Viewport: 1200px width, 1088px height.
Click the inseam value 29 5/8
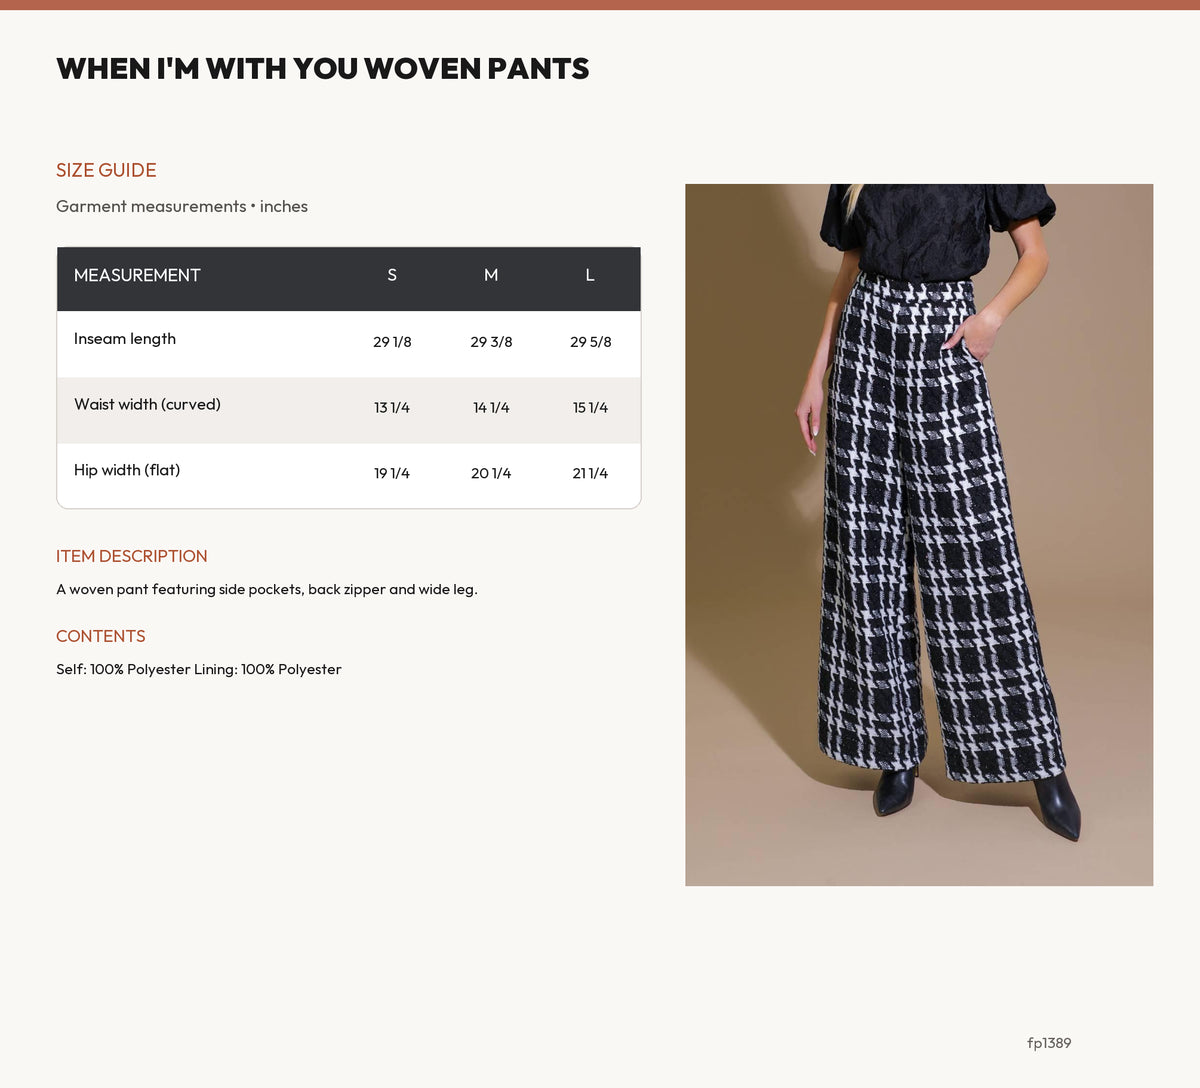590,342
